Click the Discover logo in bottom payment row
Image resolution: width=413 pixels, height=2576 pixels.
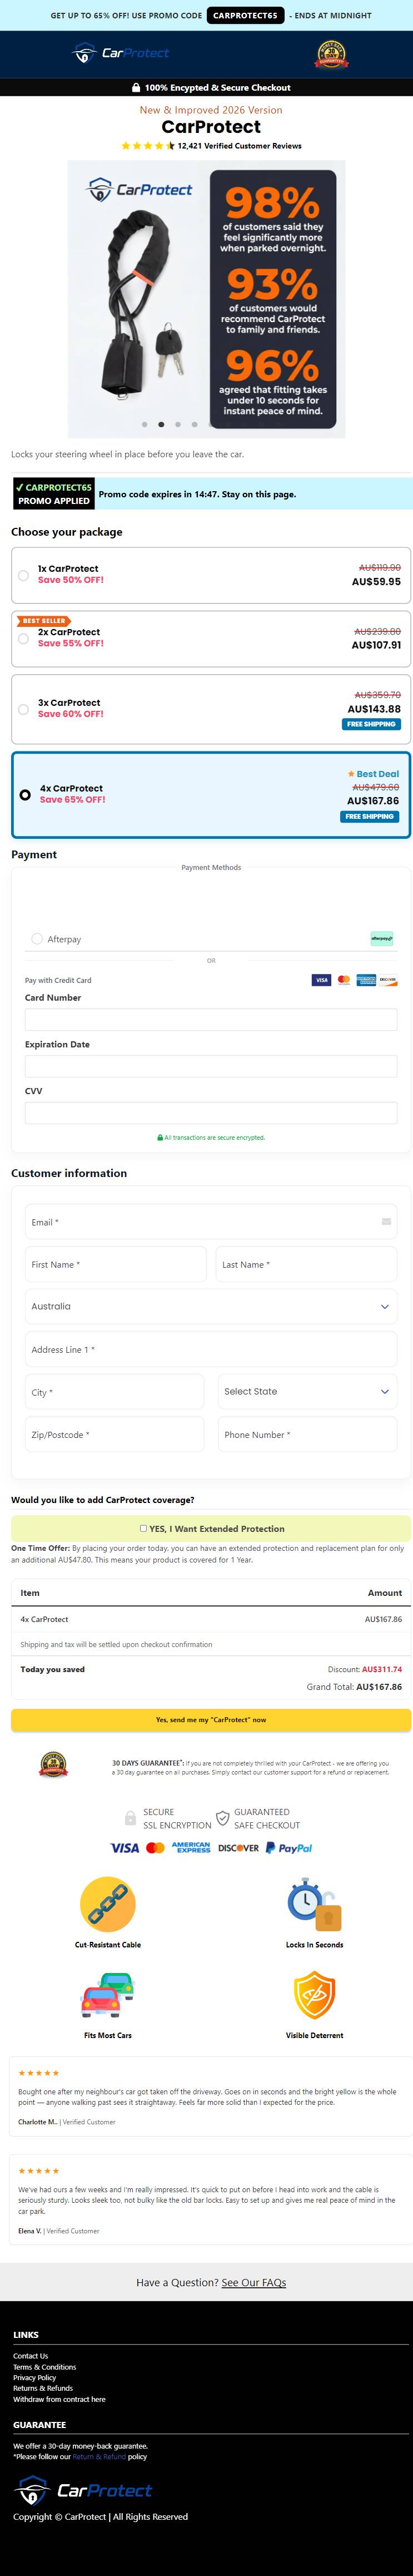click(238, 1848)
